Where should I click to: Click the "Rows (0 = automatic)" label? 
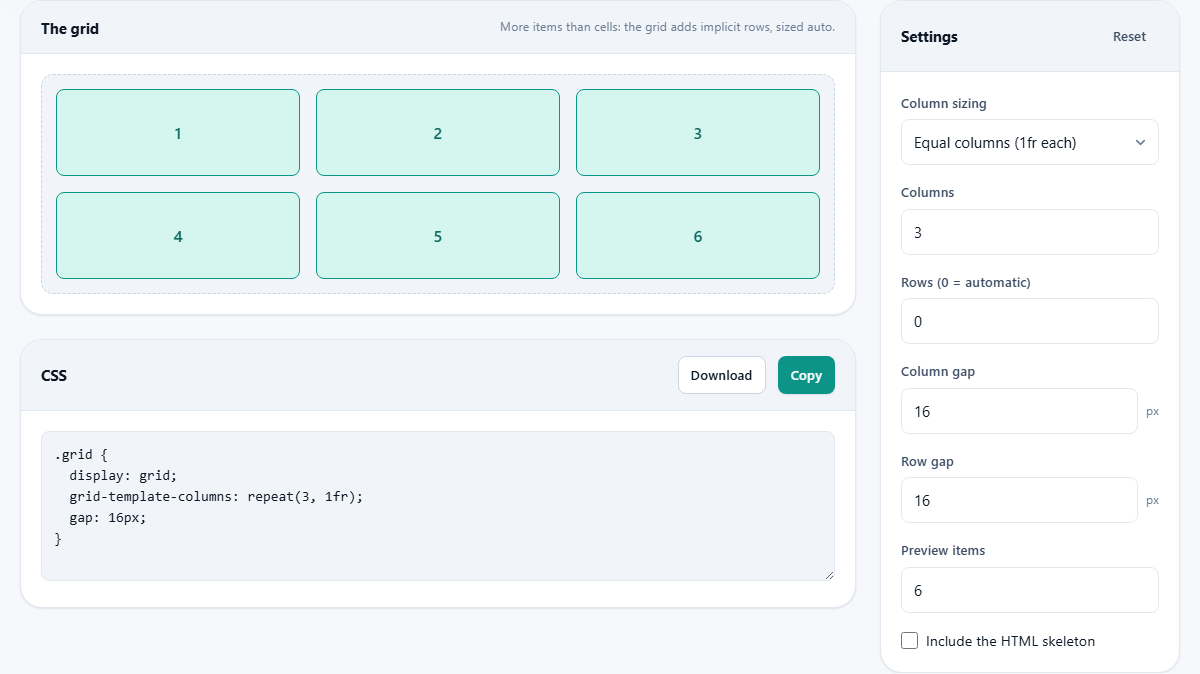[966, 282]
